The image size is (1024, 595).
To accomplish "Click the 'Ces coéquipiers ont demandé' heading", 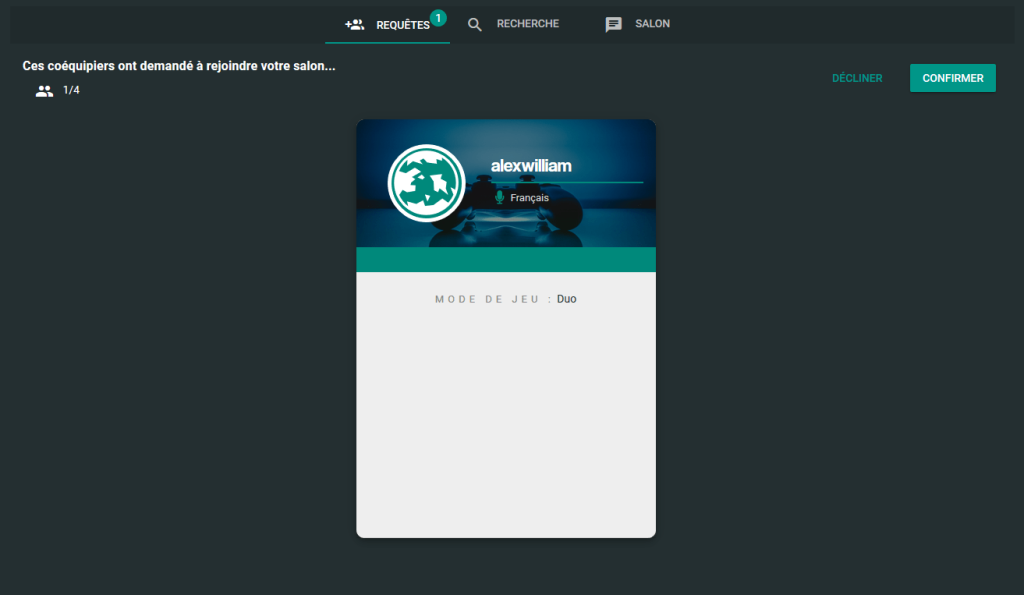I will click(179, 66).
